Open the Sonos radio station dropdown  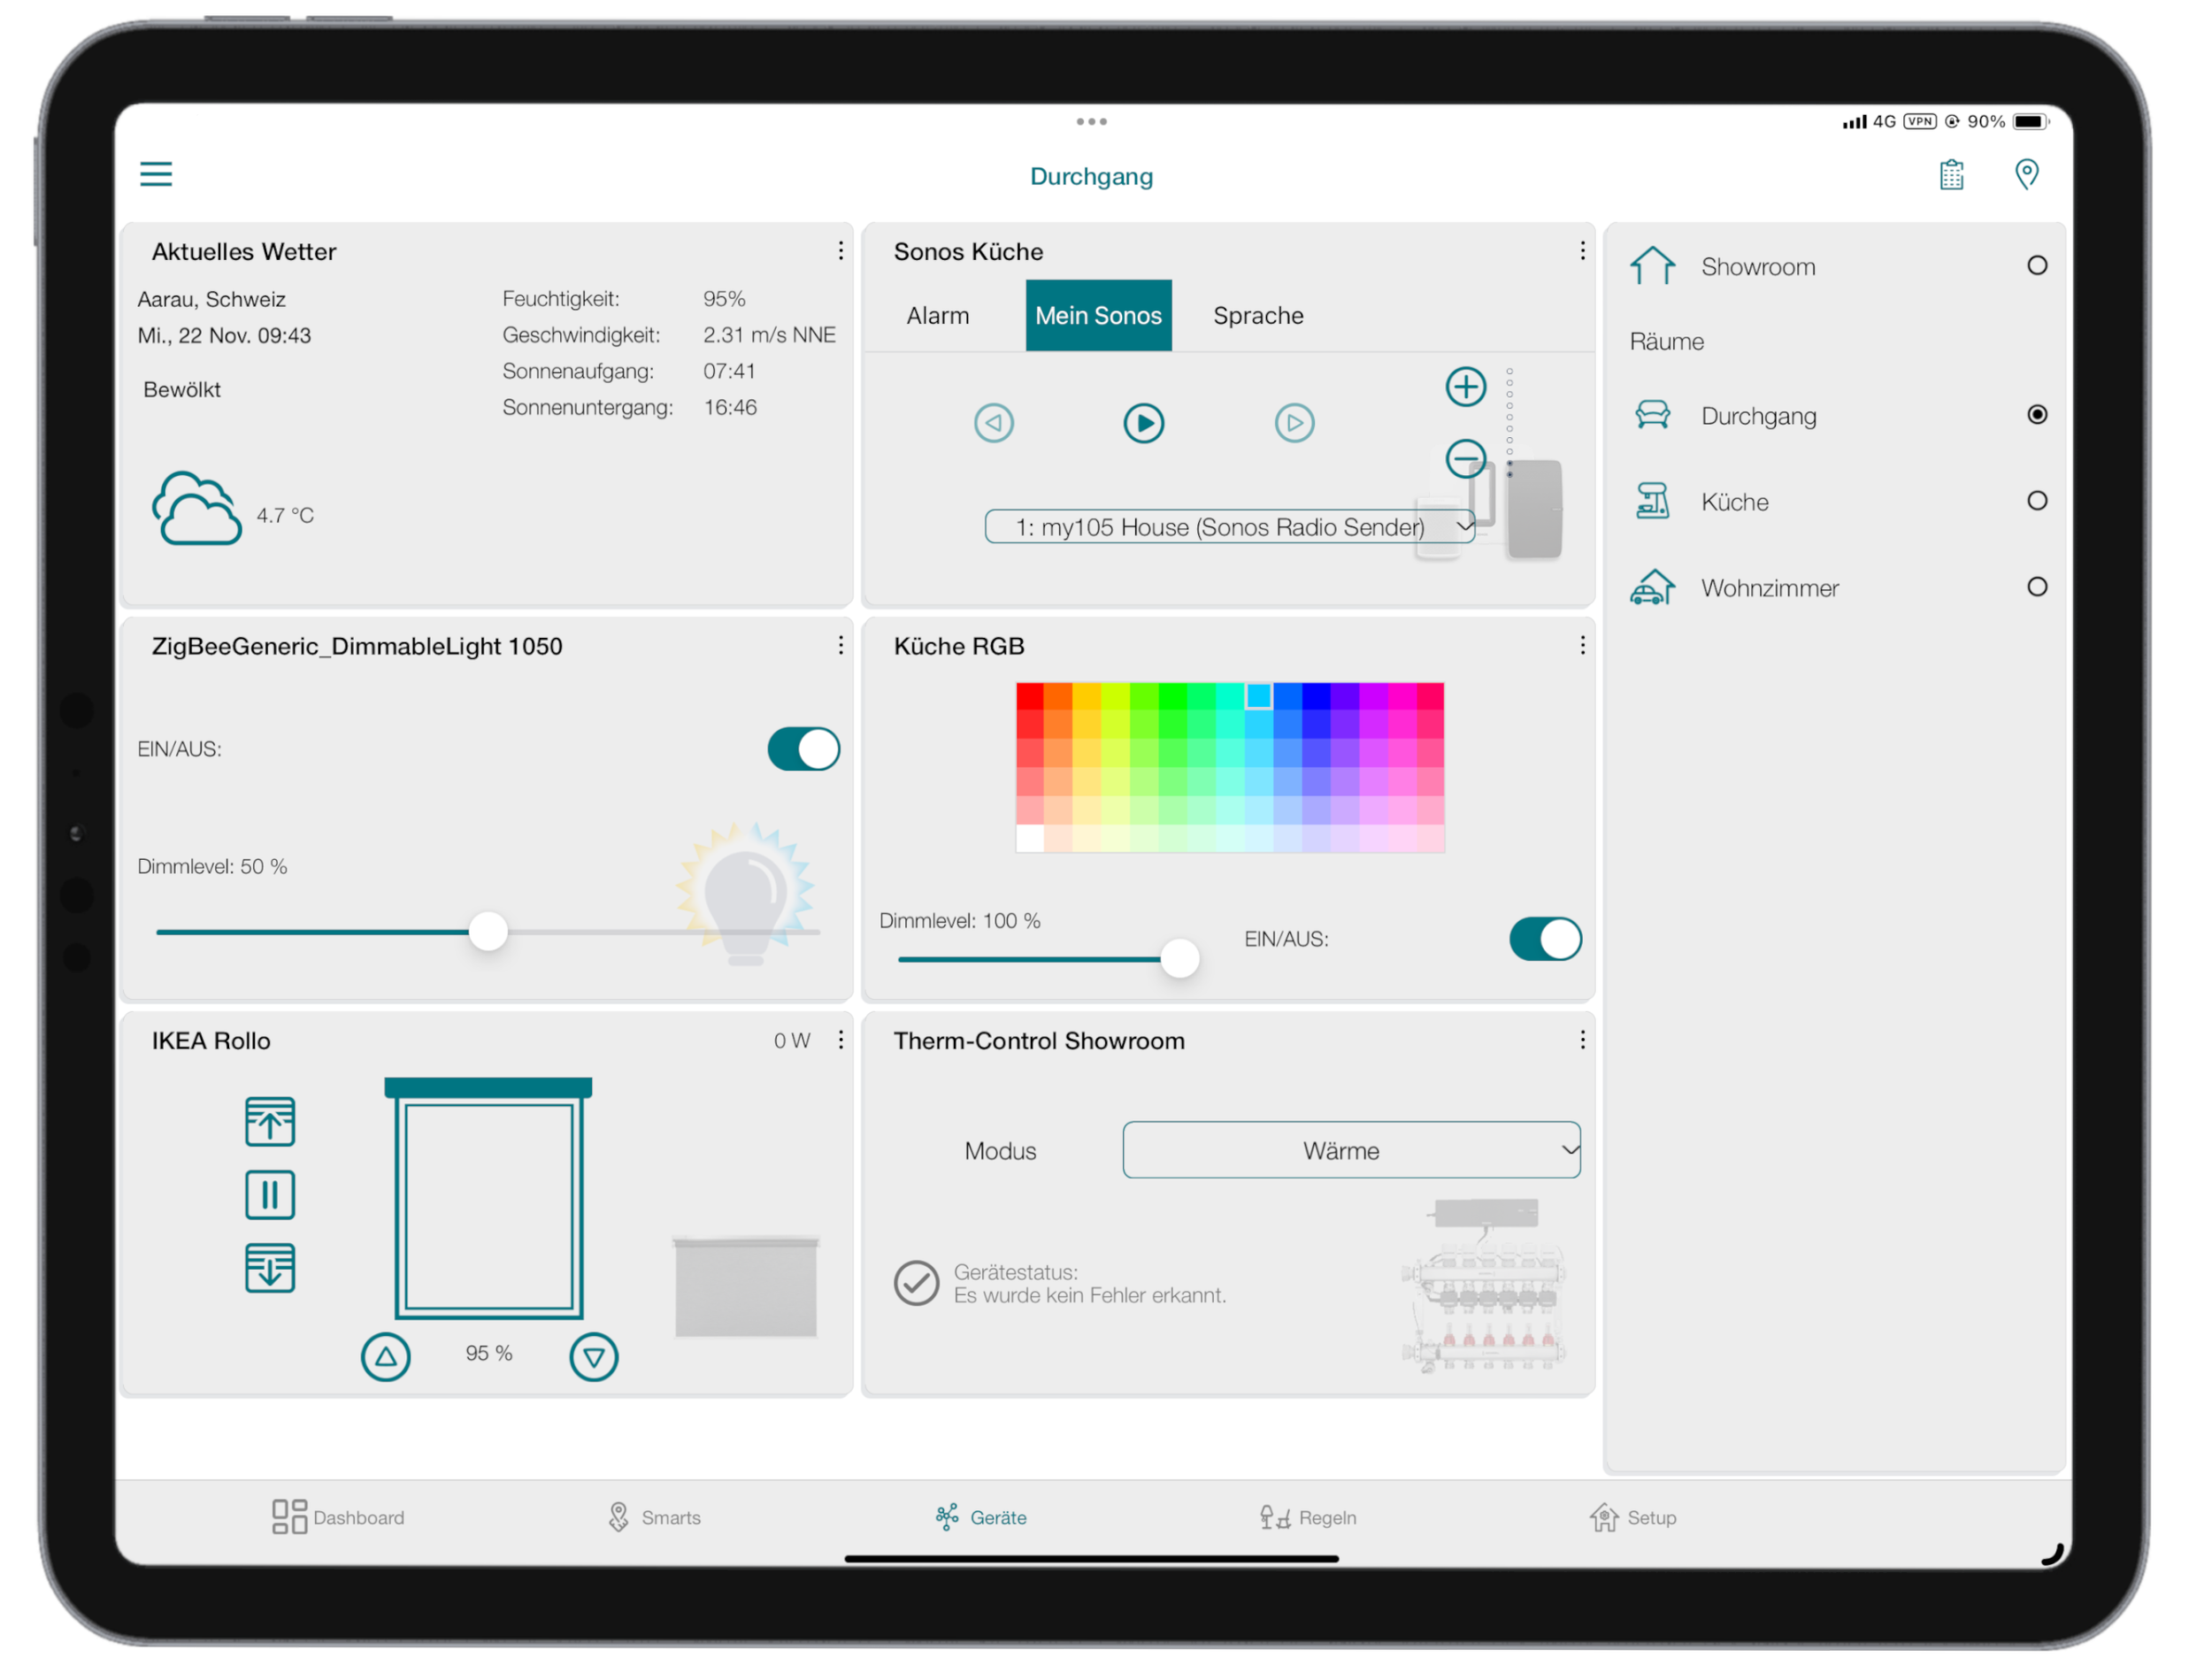[1229, 527]
